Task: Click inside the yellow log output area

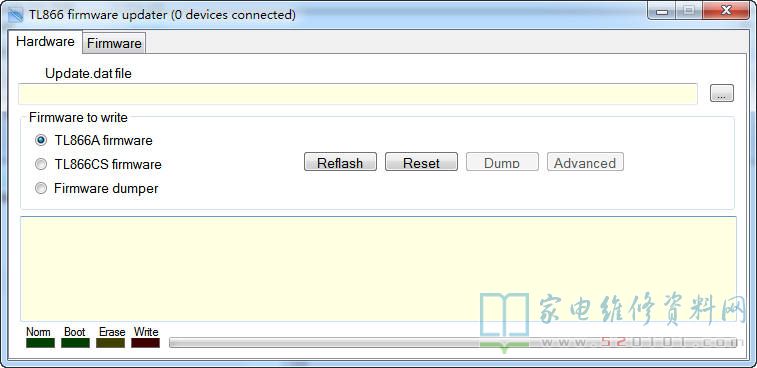Action: coord(378,269)
